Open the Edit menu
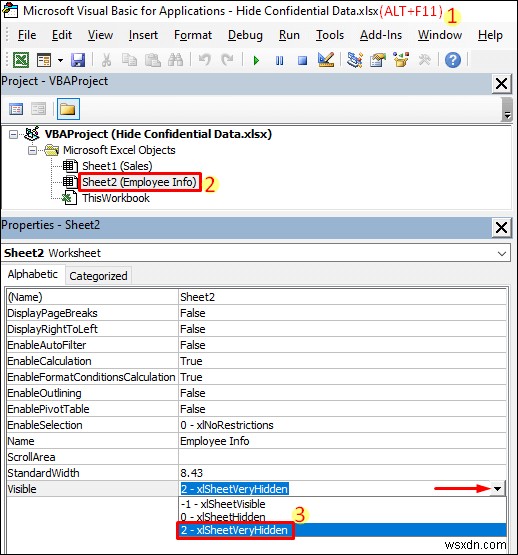The image size is (518, 555). coord(62,35)
